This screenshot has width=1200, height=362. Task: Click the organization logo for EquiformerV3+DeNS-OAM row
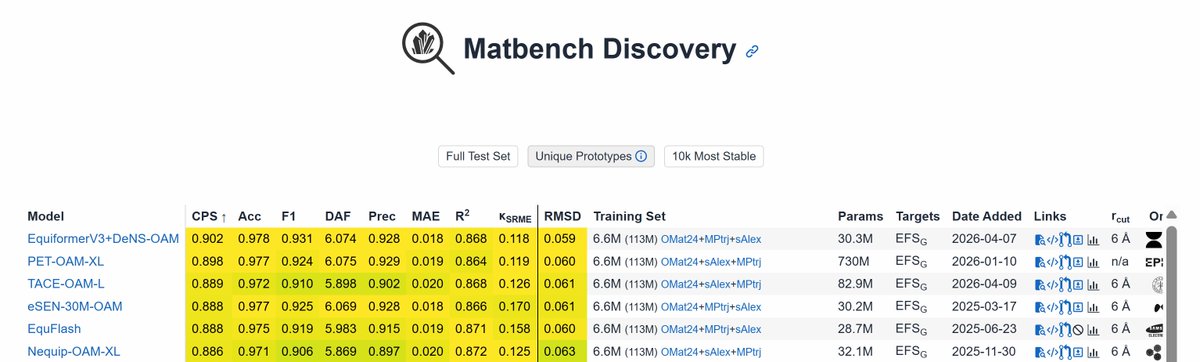click(x=1154, y=240)
